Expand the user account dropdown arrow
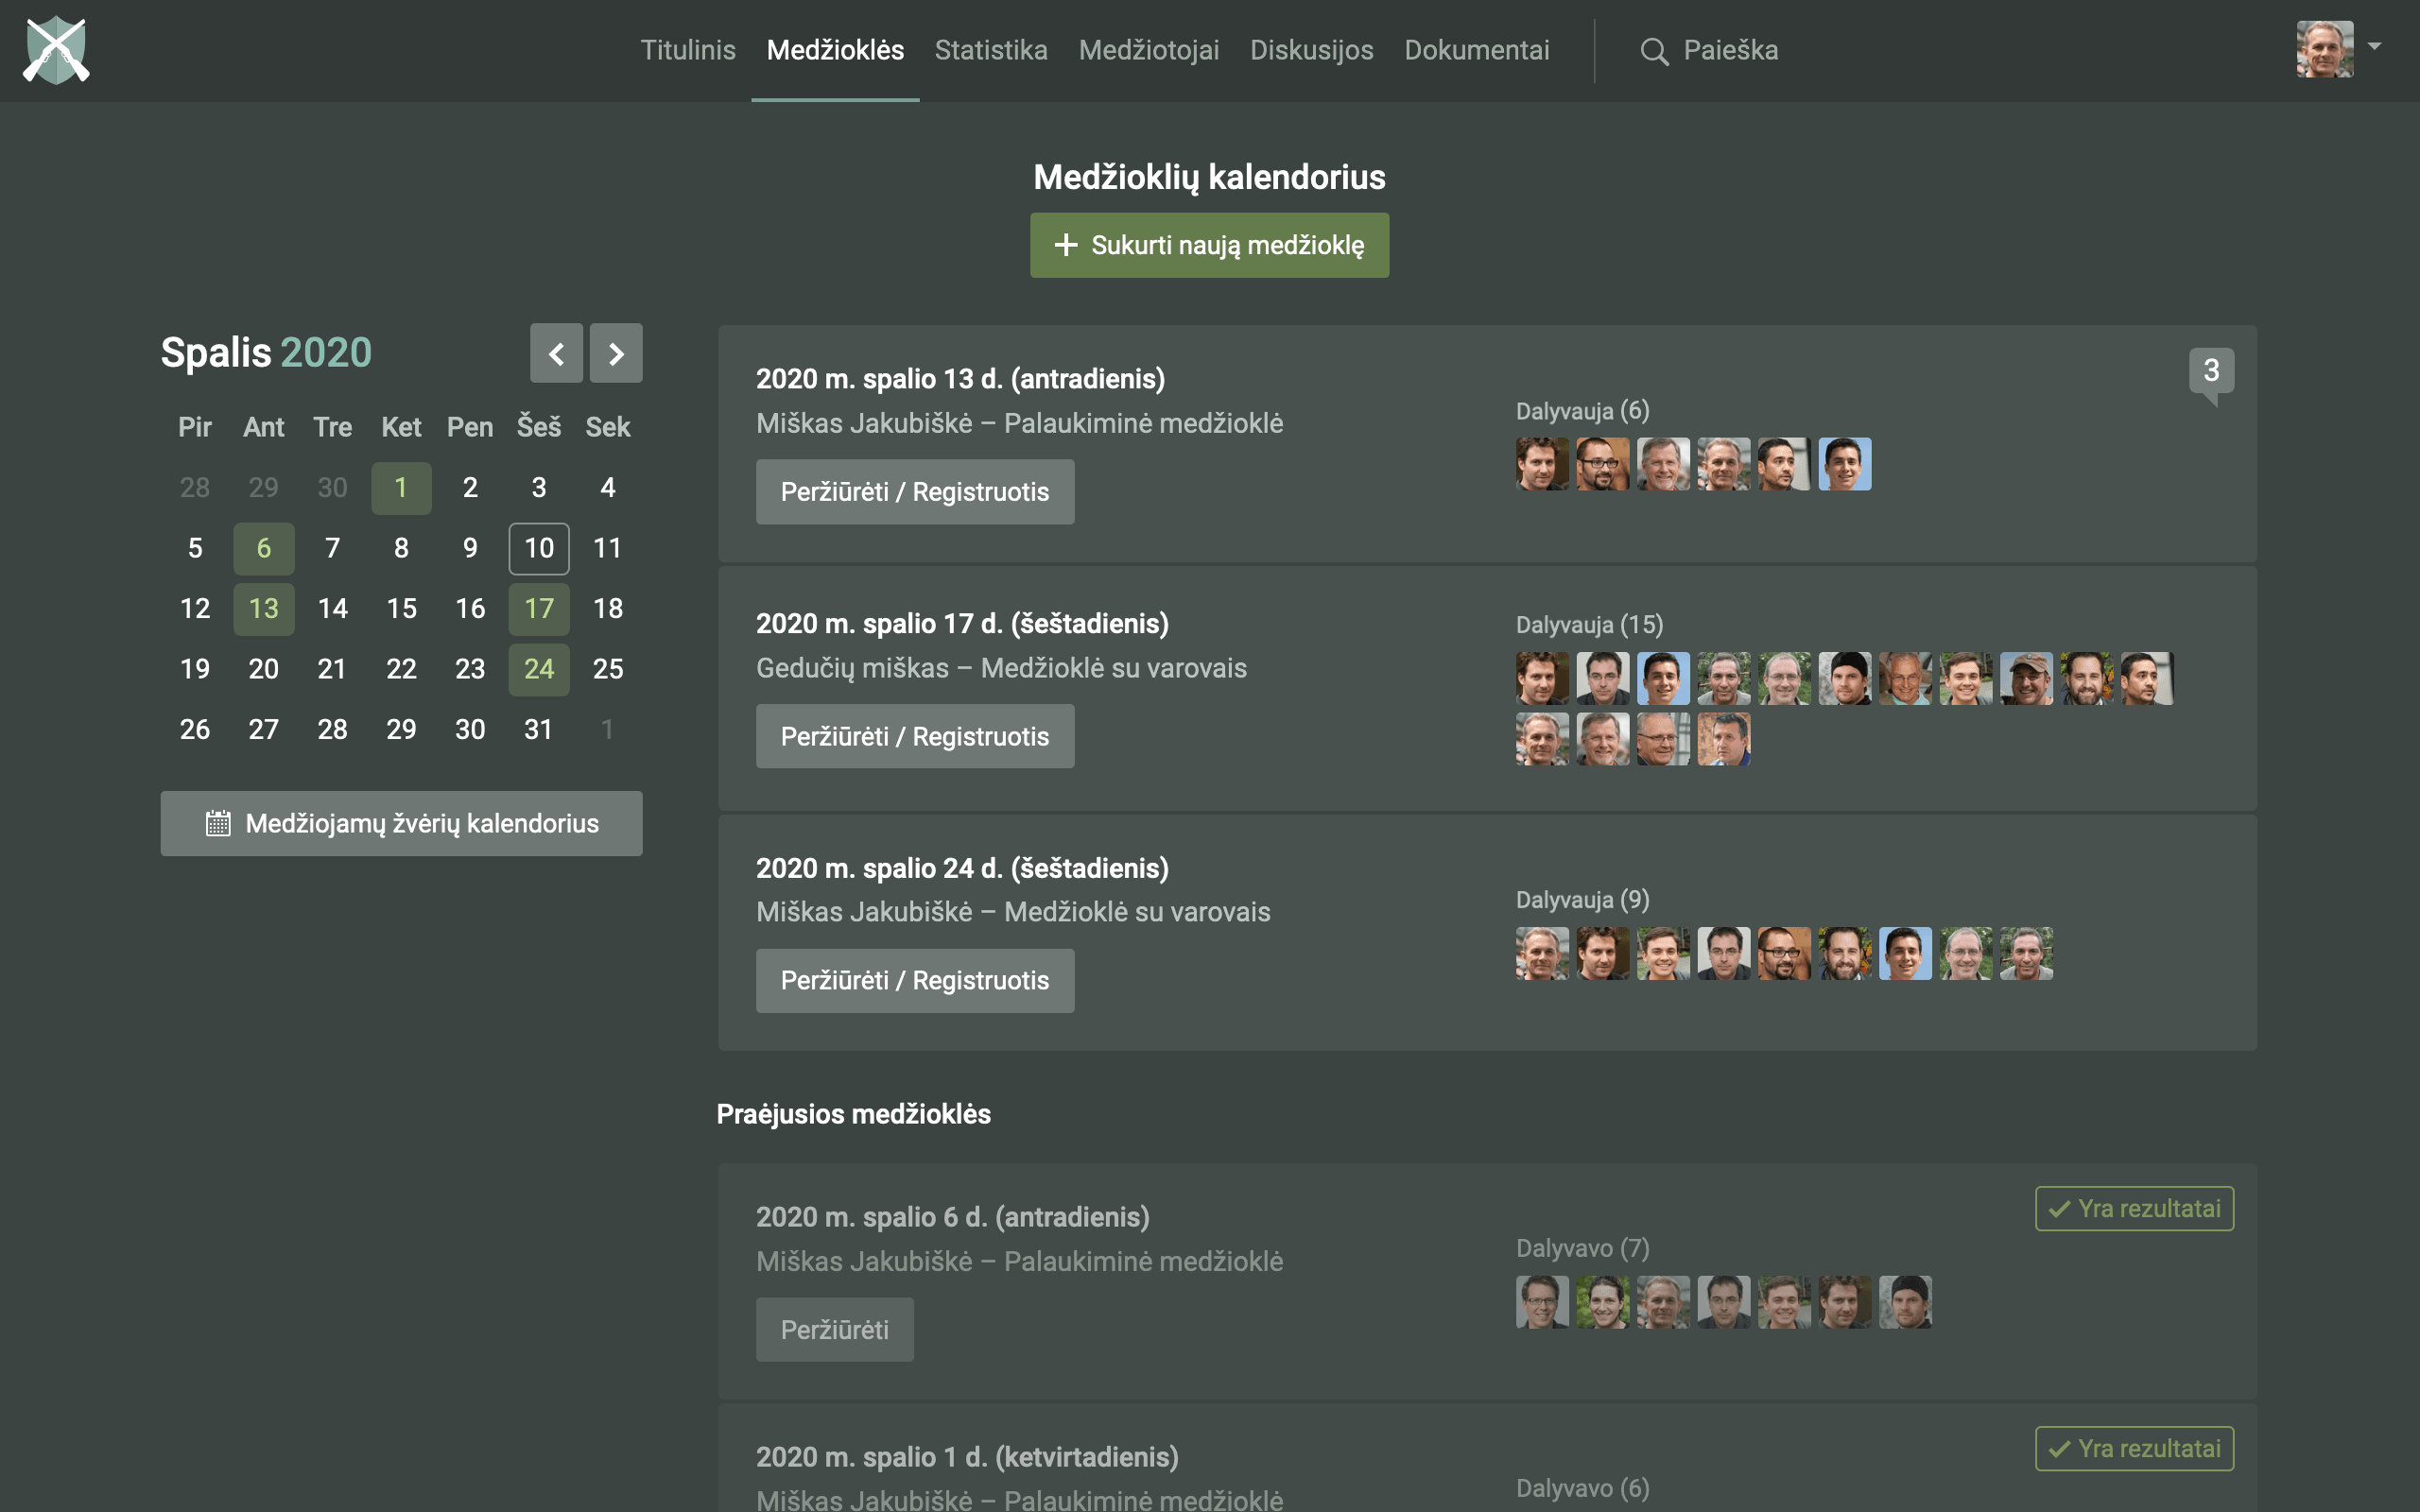2420x1512 pixels. (2375, 46)
